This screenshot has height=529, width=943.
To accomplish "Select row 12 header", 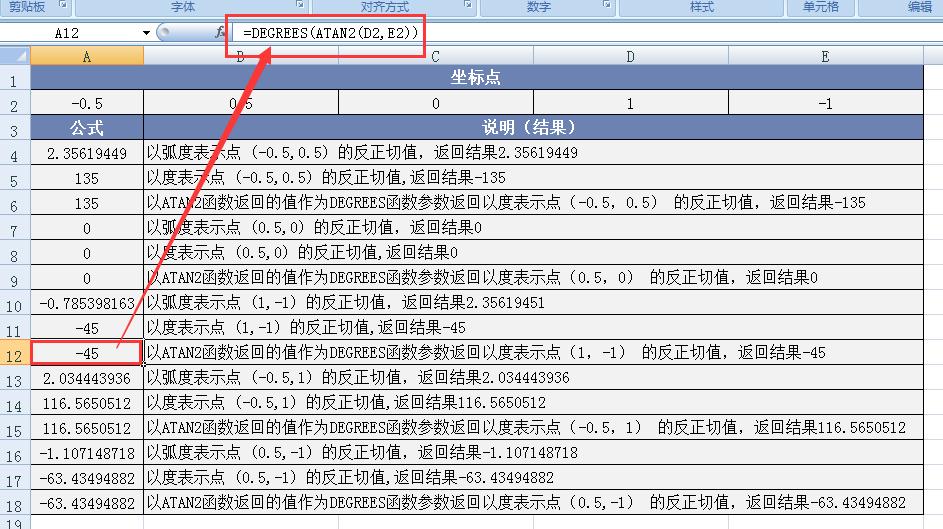I will click(x=15, y=353).
